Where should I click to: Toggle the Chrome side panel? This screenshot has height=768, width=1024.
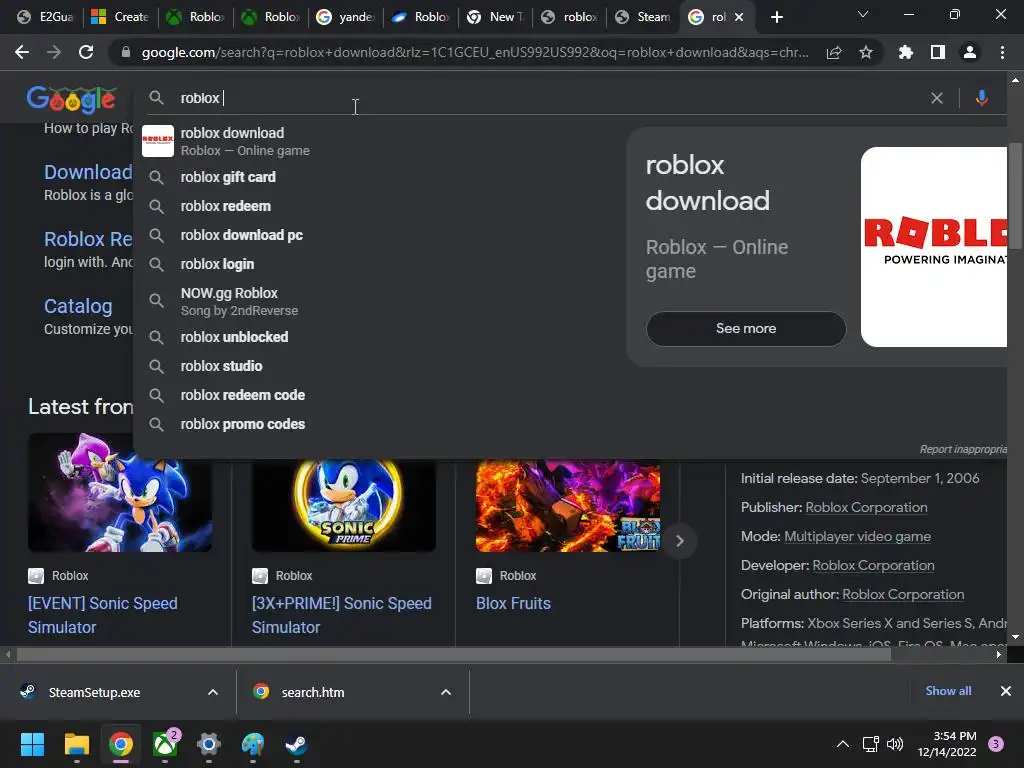(x=938, y=52)
